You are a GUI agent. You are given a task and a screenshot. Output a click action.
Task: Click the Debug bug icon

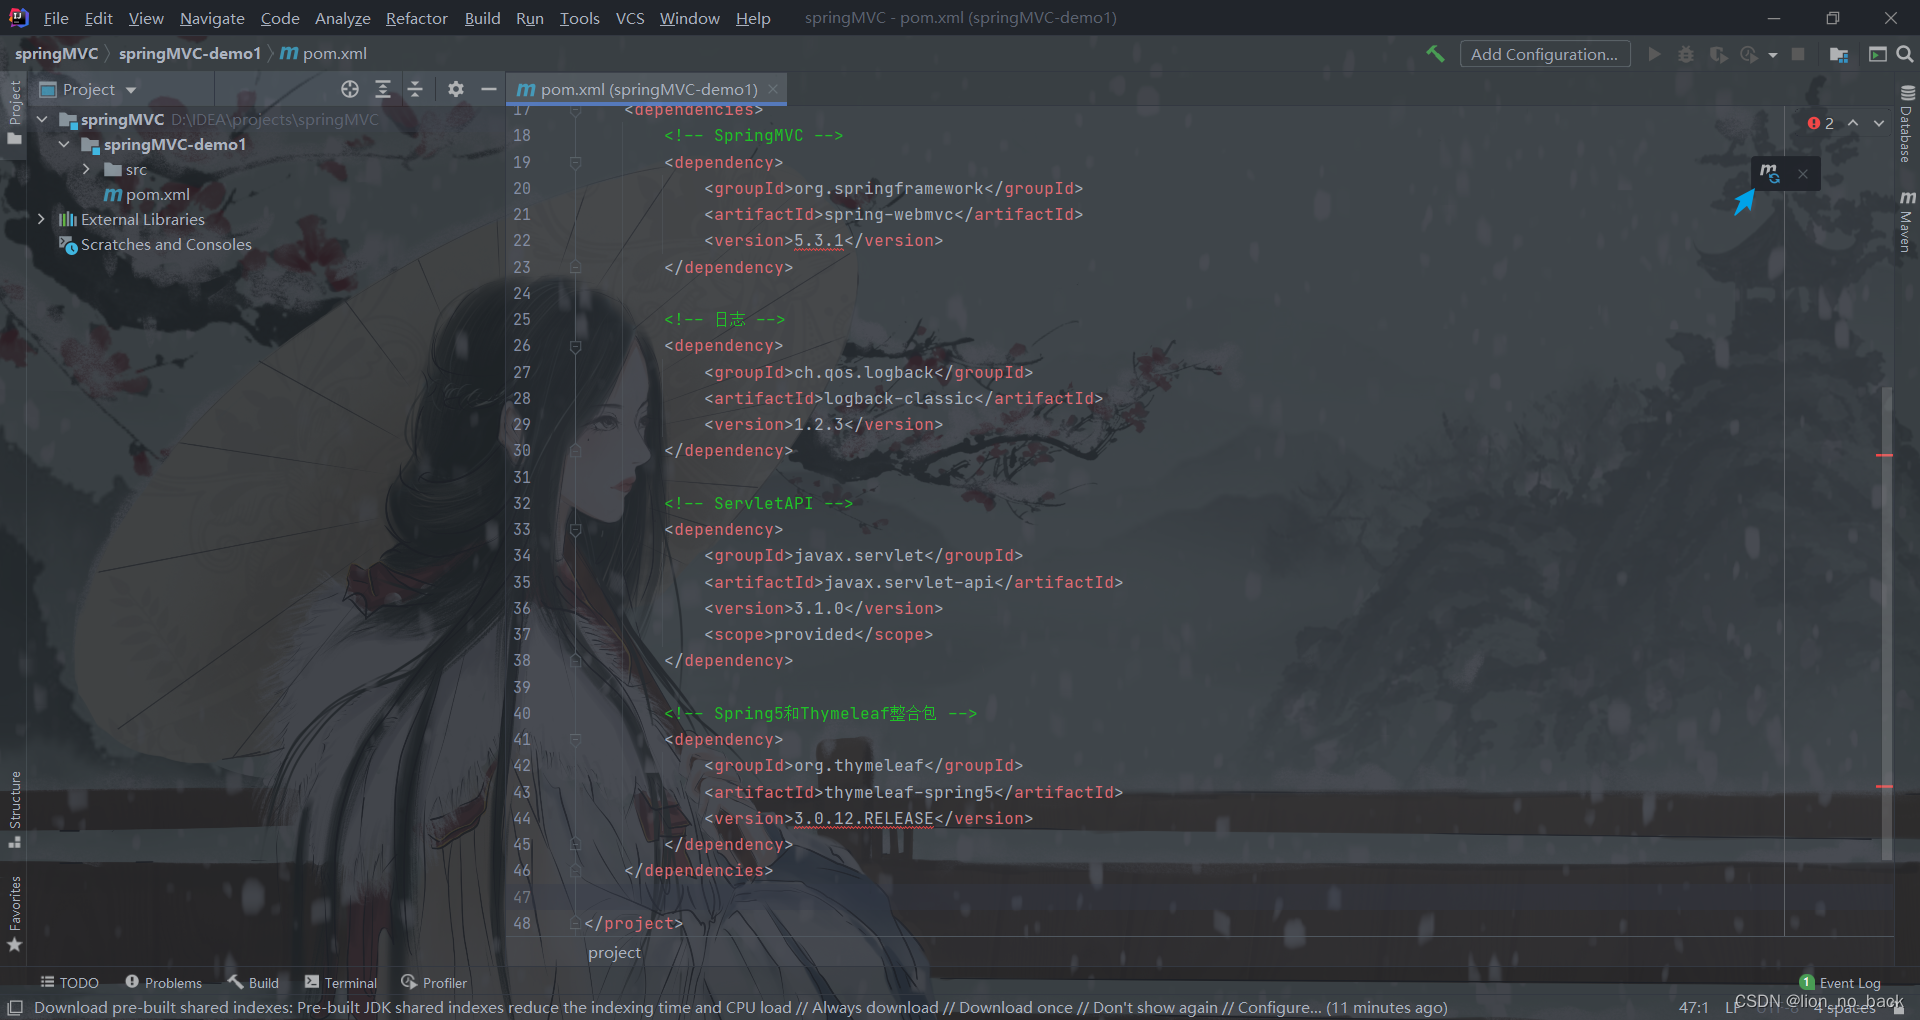1686,54
